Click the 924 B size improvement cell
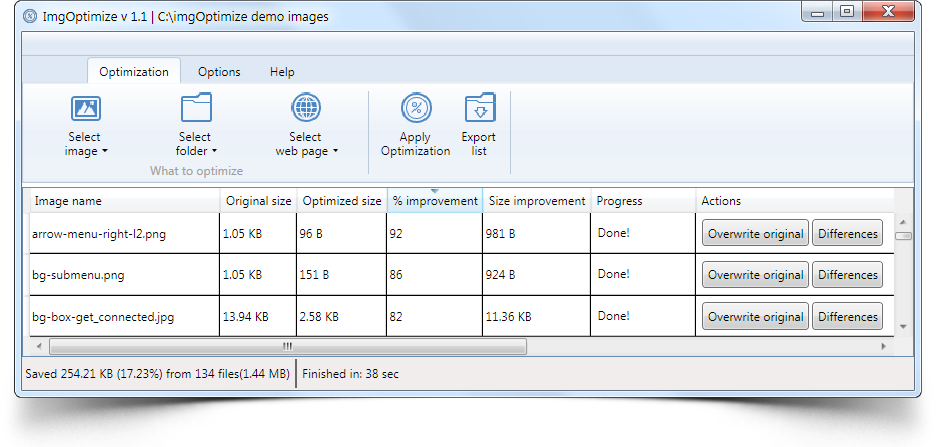Screen dimensions: 938x447 (x=537, y=275)
